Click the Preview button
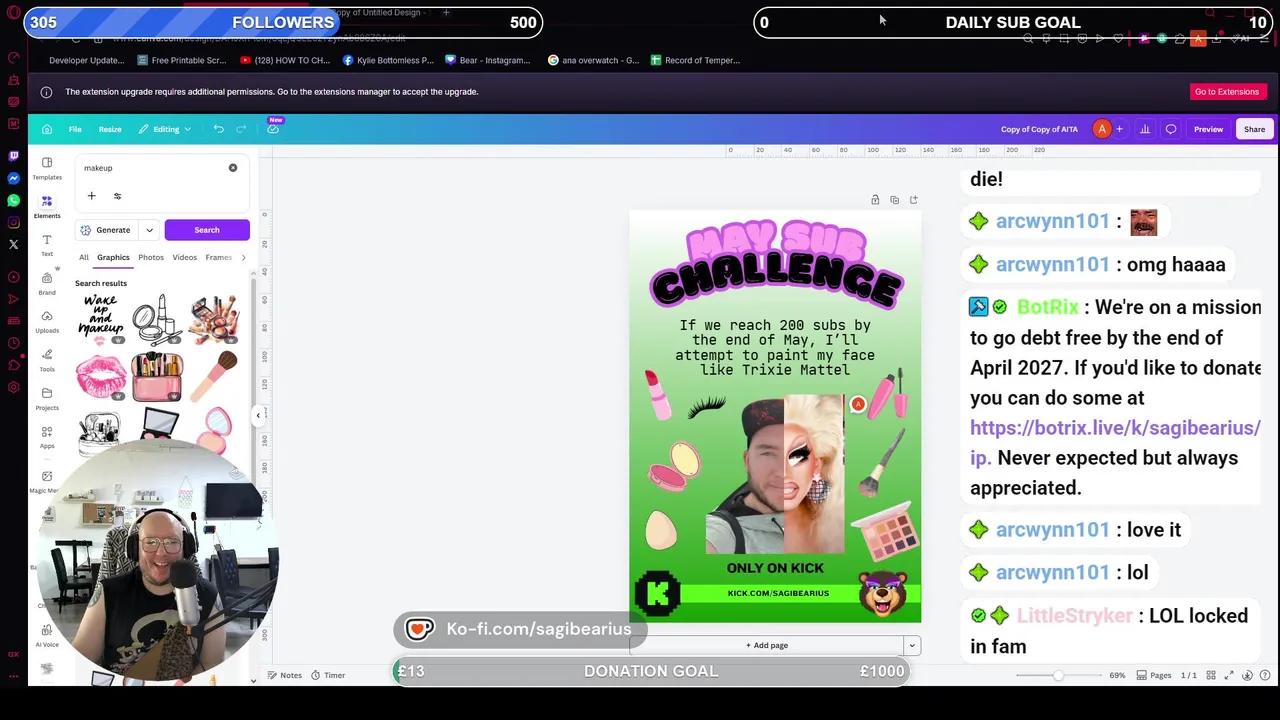1280x720 pixels. click(1208, 129)
